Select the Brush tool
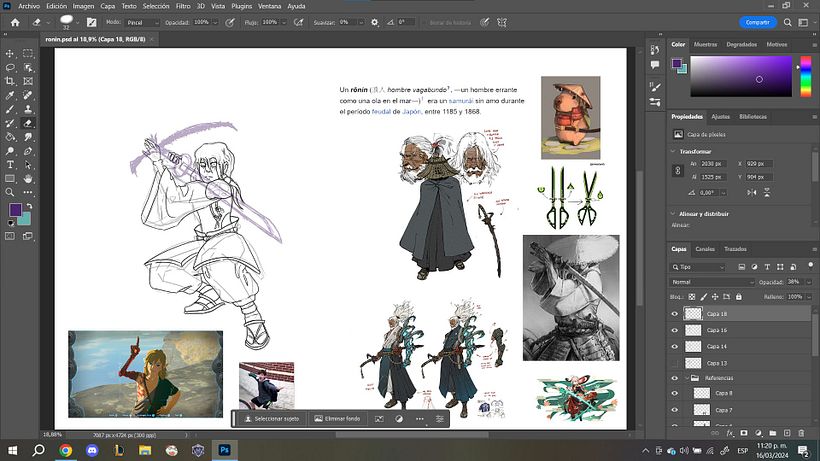The height and width of the screenshot is (461, 820). click(10, 109)
